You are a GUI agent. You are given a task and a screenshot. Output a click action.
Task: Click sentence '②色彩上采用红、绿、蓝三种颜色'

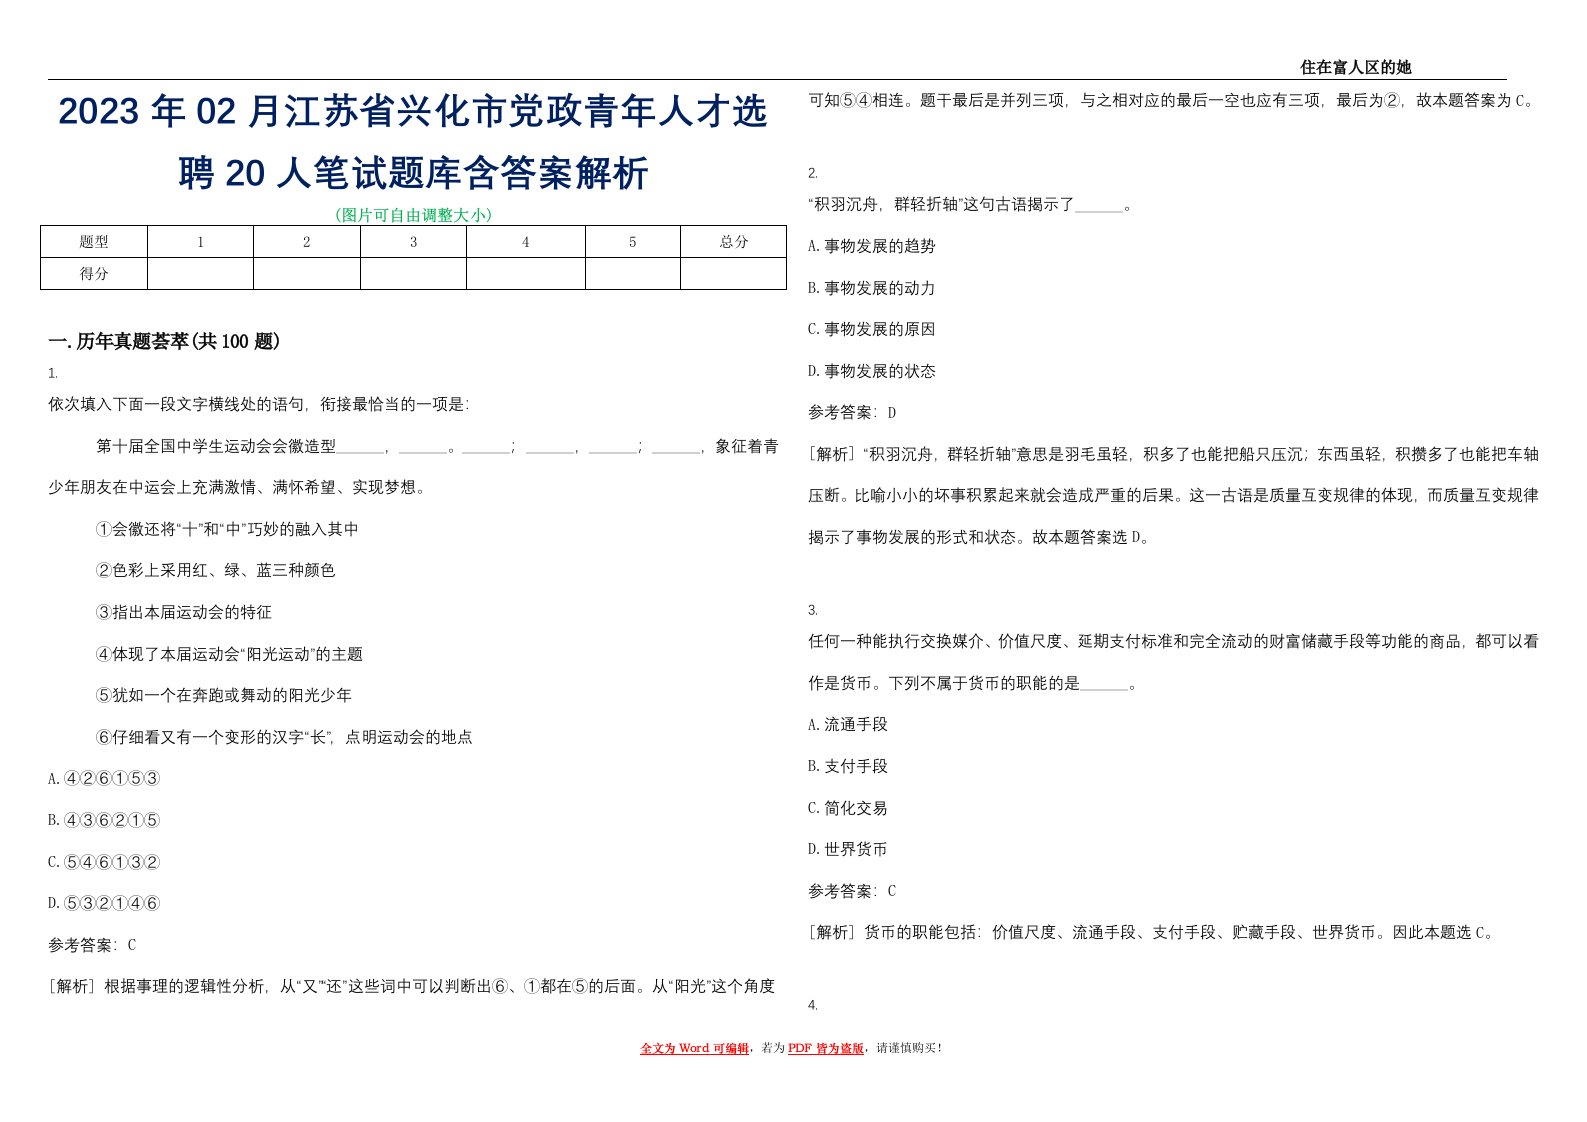coord(215,570)
